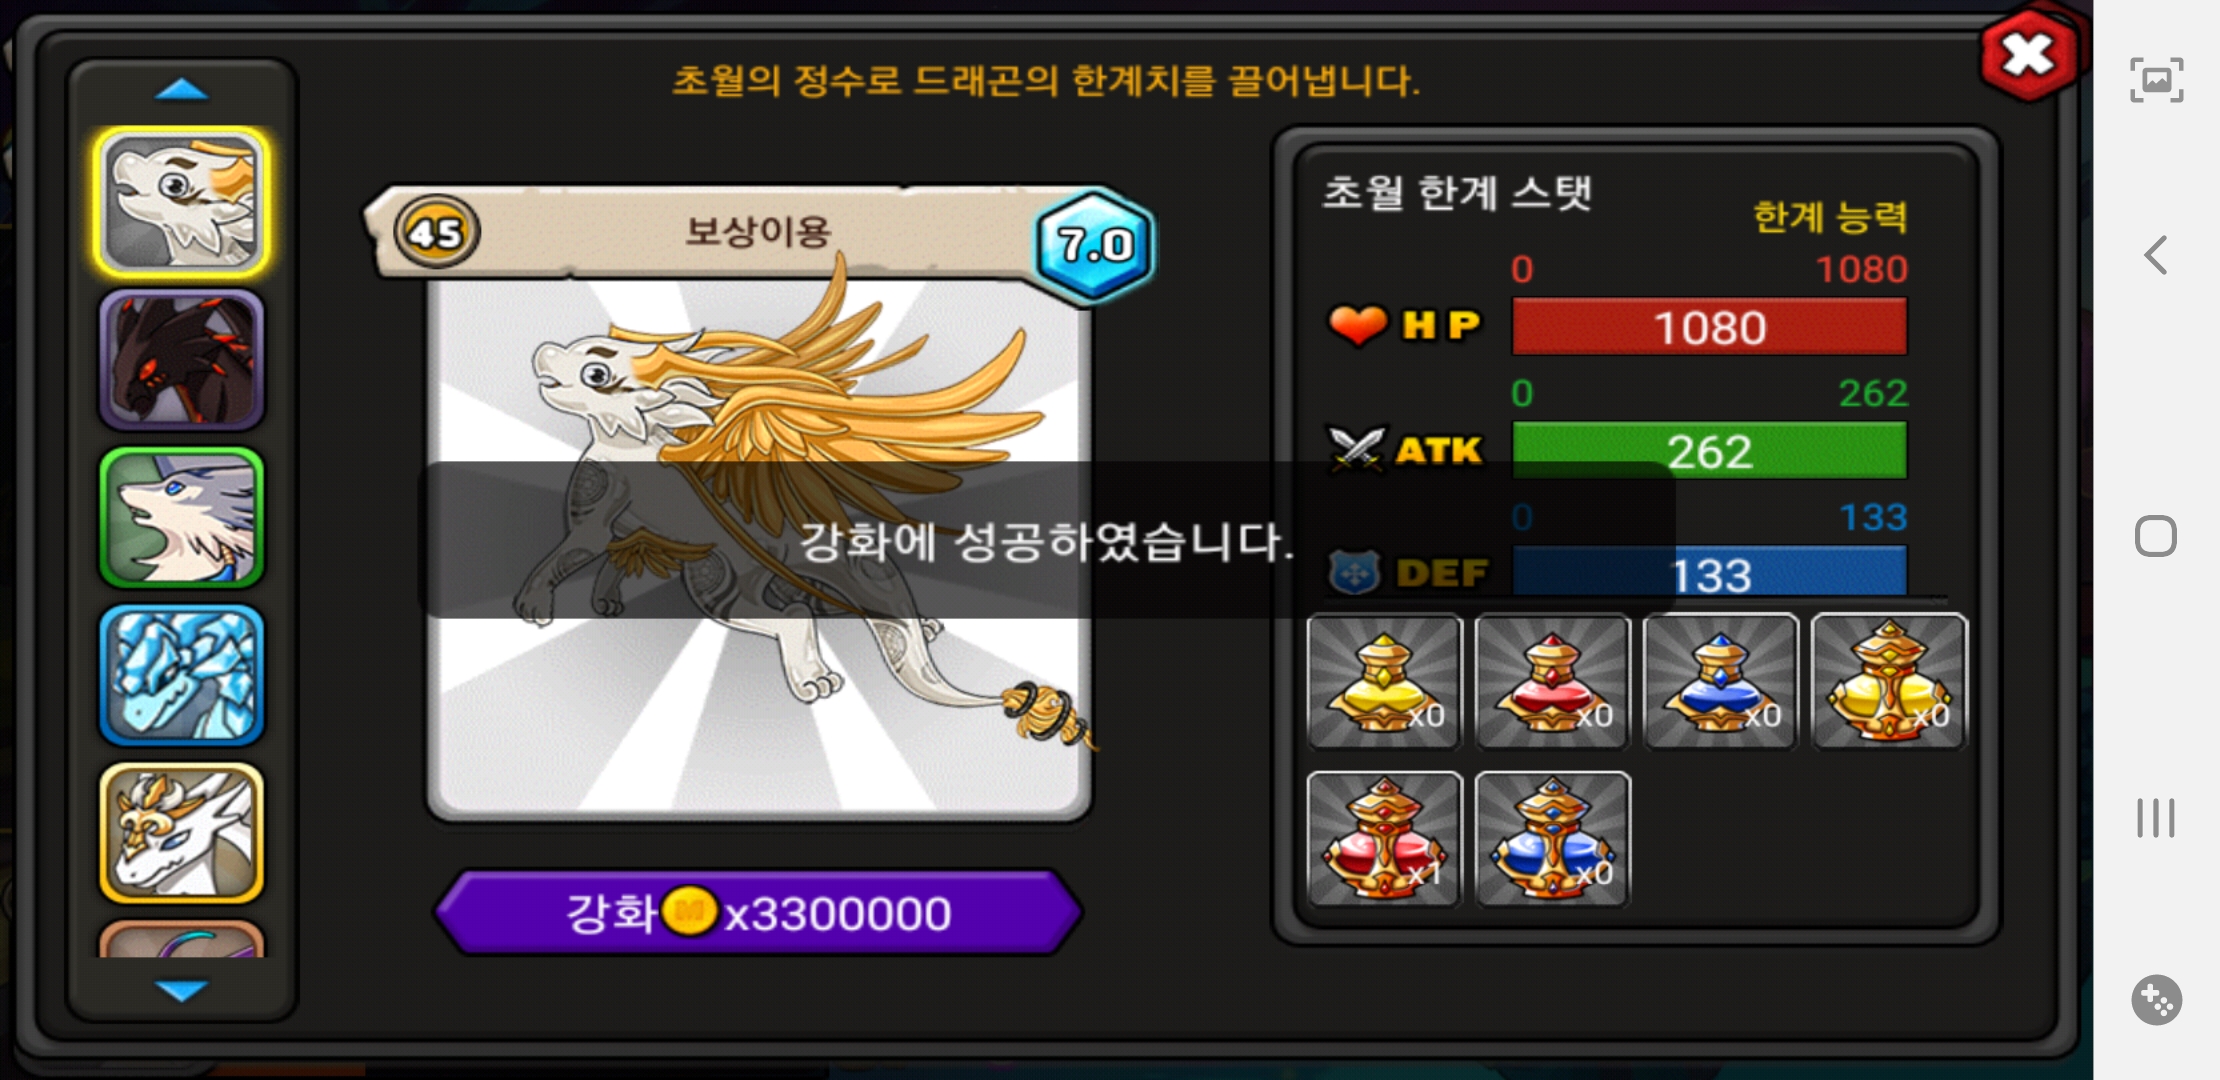Select the large red potion x1 slot
This screenshot has width=2220, height=1080.
click(1385, 839)
